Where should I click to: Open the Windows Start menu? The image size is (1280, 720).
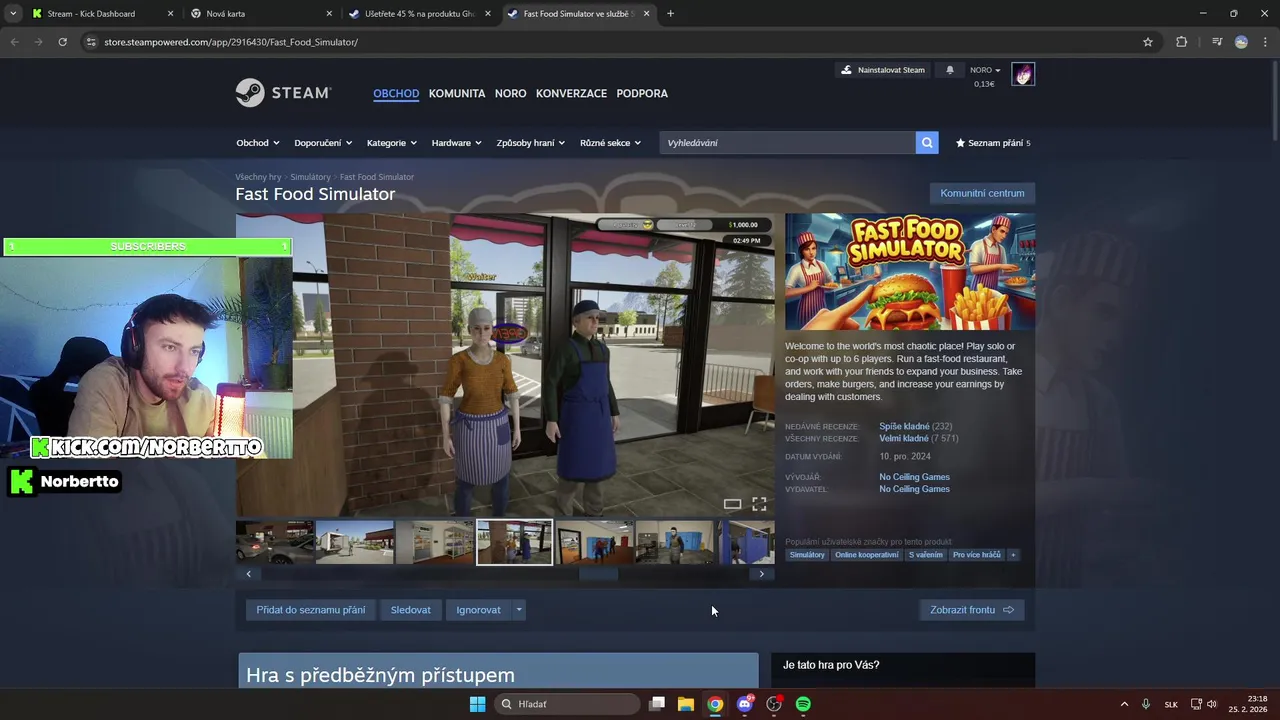(477, 704)
